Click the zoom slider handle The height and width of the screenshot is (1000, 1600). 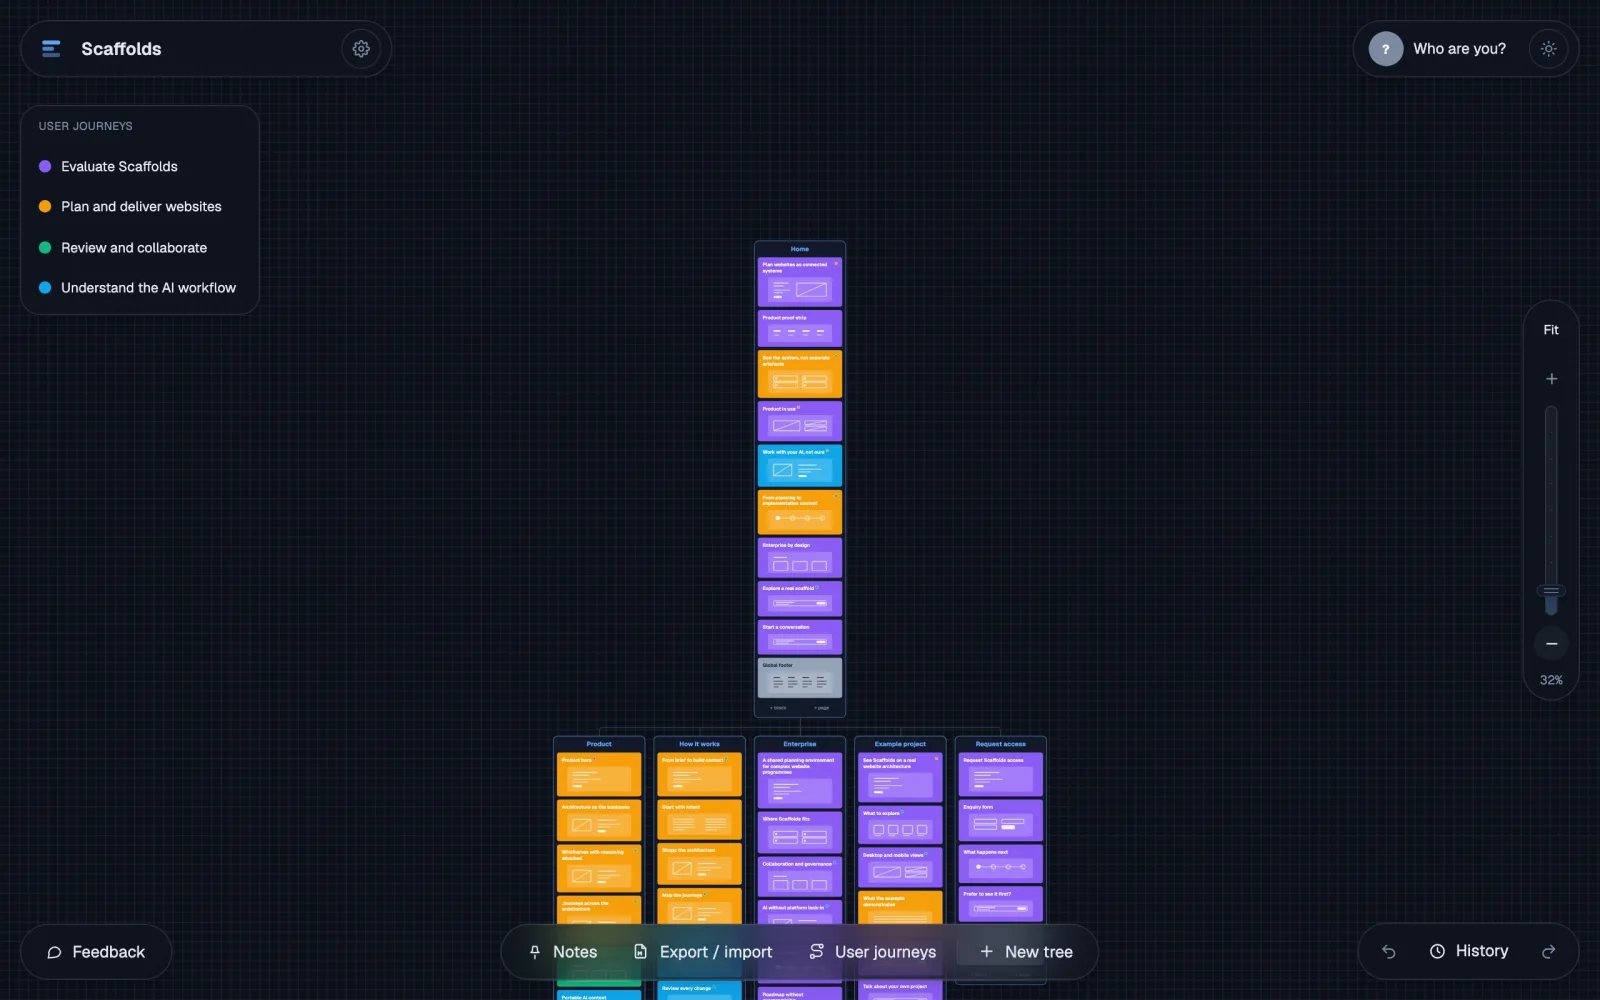click(1551, 591)
